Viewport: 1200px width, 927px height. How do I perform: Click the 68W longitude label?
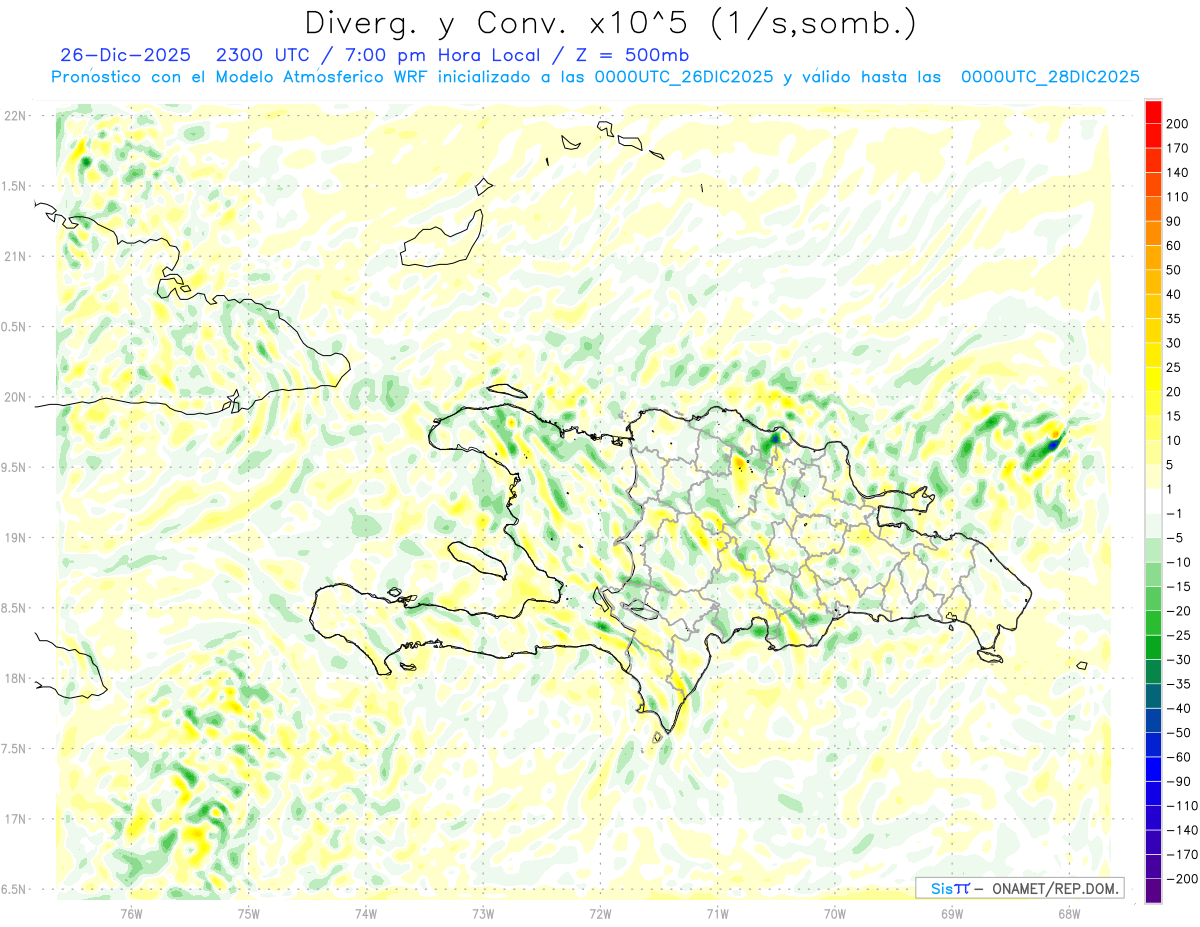(1069, 912)
